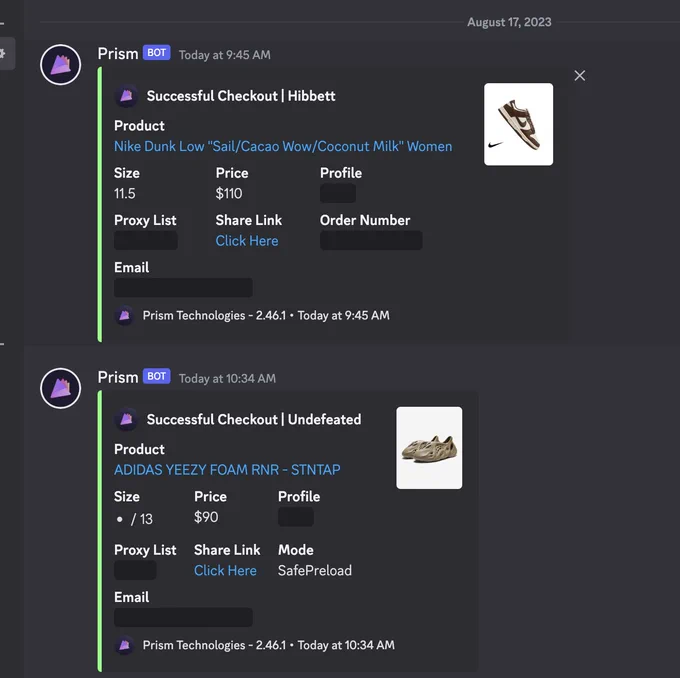Click the 'SafePreload' mode value
This screenshot has width=680, height=678.
(x=315, y=570)
